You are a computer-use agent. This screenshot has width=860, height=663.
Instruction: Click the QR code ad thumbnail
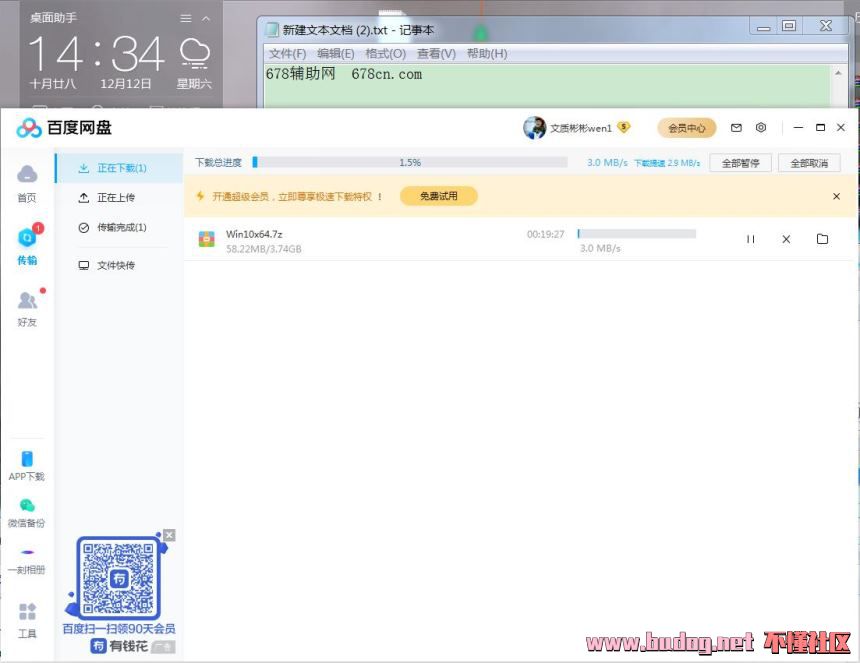click(118, 578)
